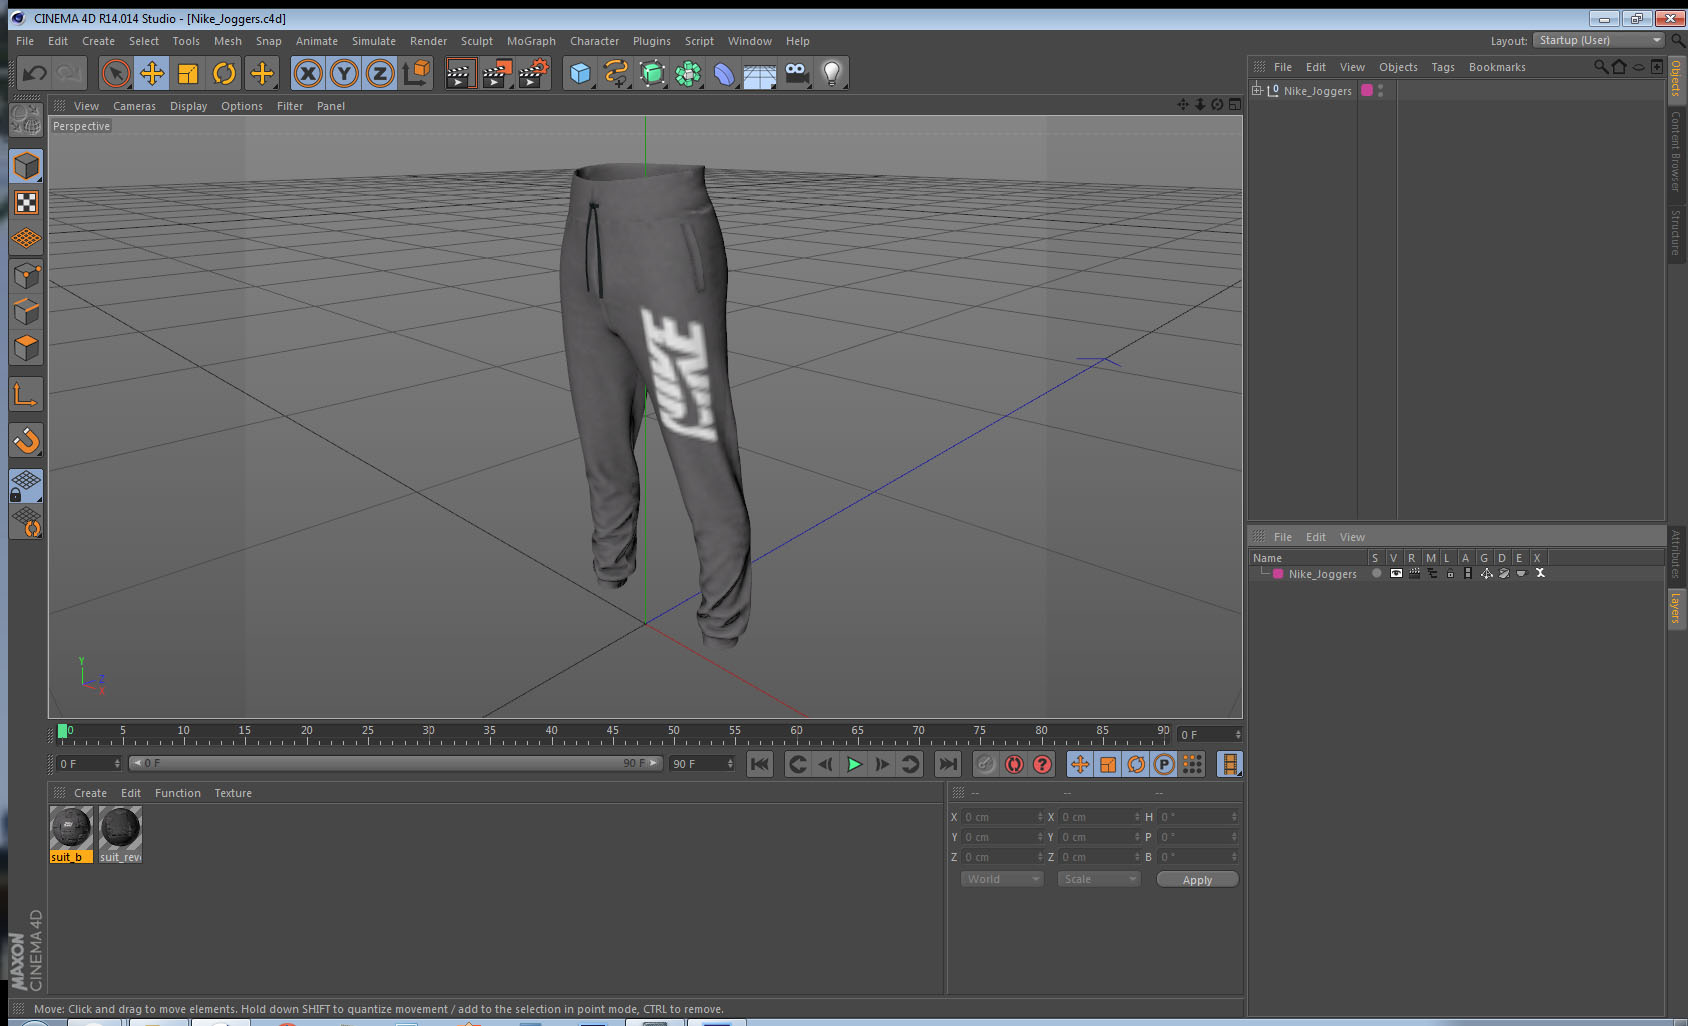Add a Light object
The width and height of the screenshot is (1688, 1026).
point(832,73)
